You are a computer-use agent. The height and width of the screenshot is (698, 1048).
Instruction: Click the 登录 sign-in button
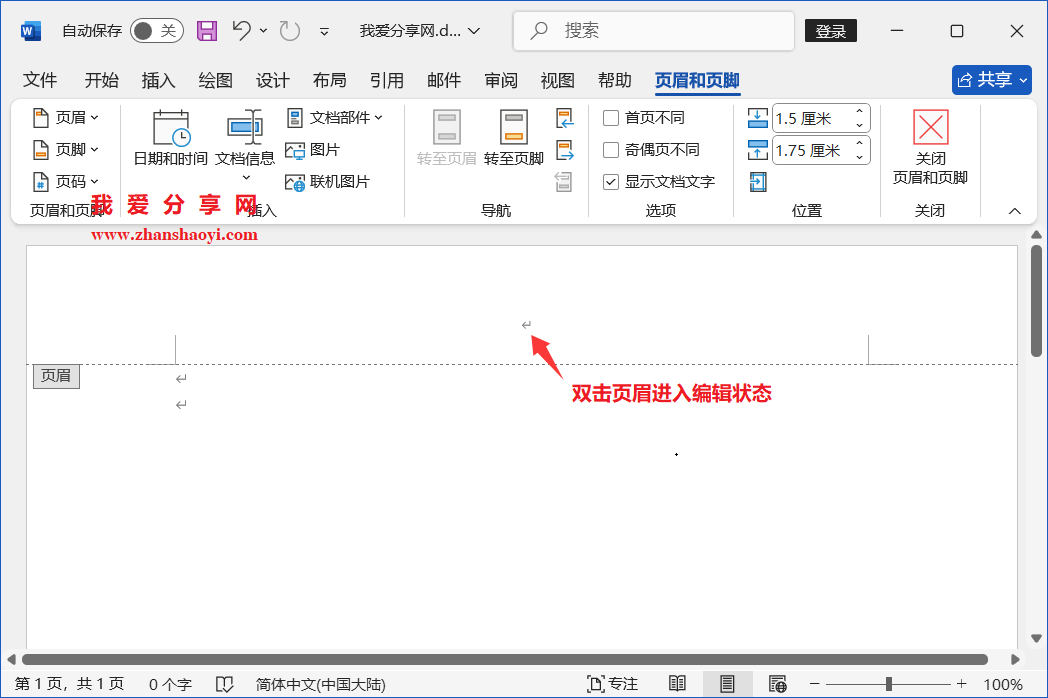click(831, 31)
